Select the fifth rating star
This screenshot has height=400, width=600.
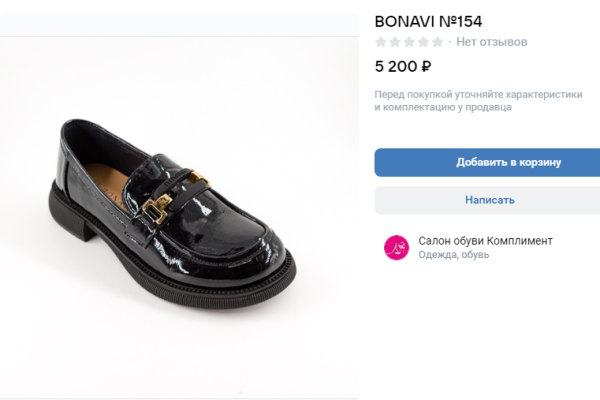[437, 42]
